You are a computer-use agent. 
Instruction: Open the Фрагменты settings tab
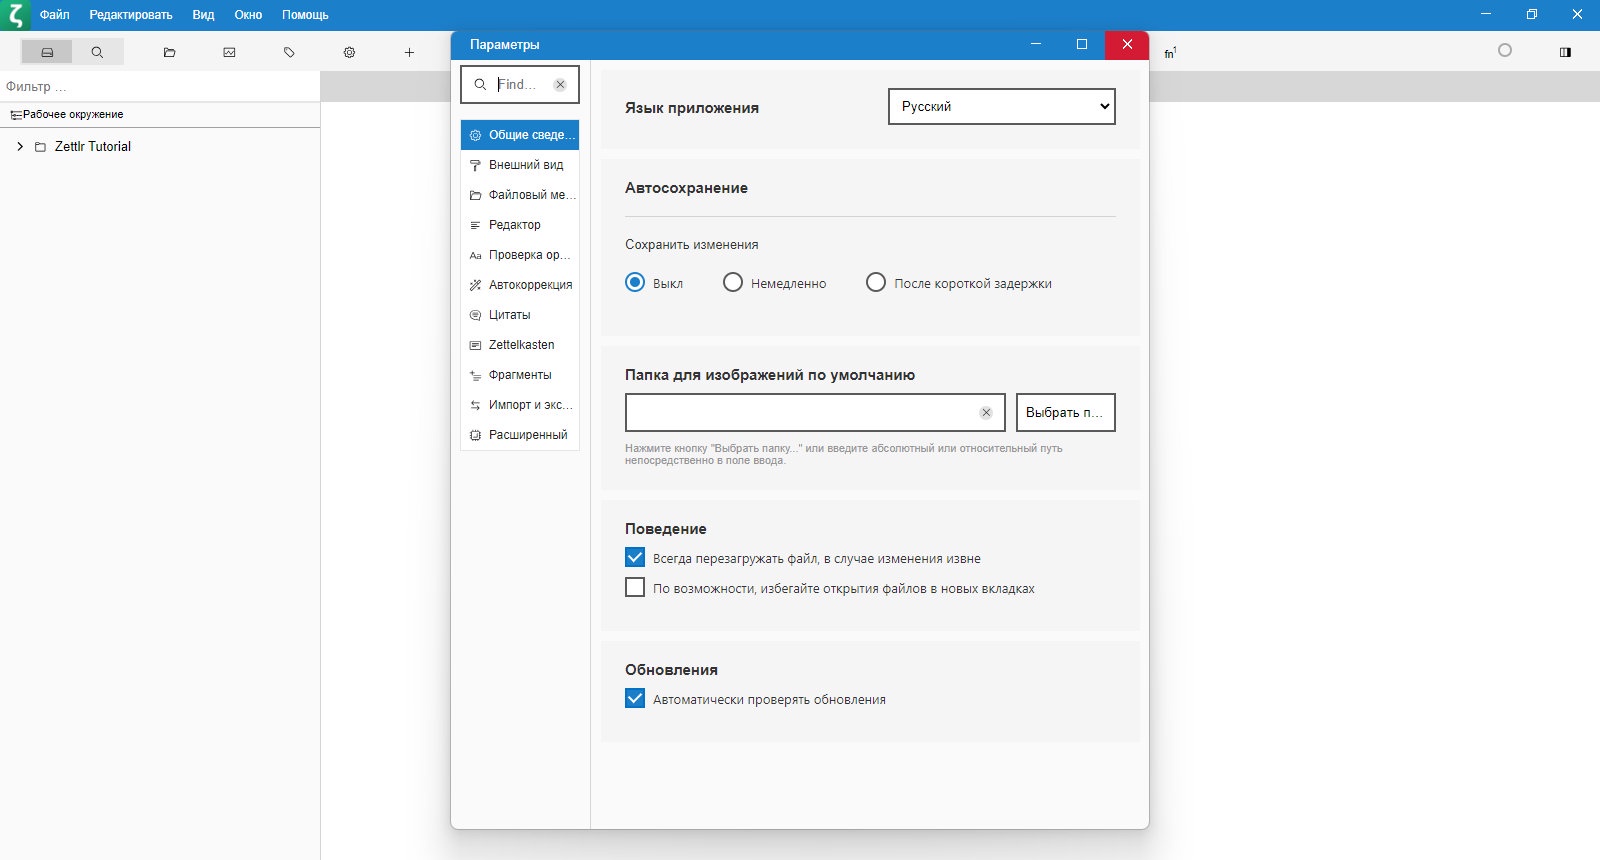(520, 375)
